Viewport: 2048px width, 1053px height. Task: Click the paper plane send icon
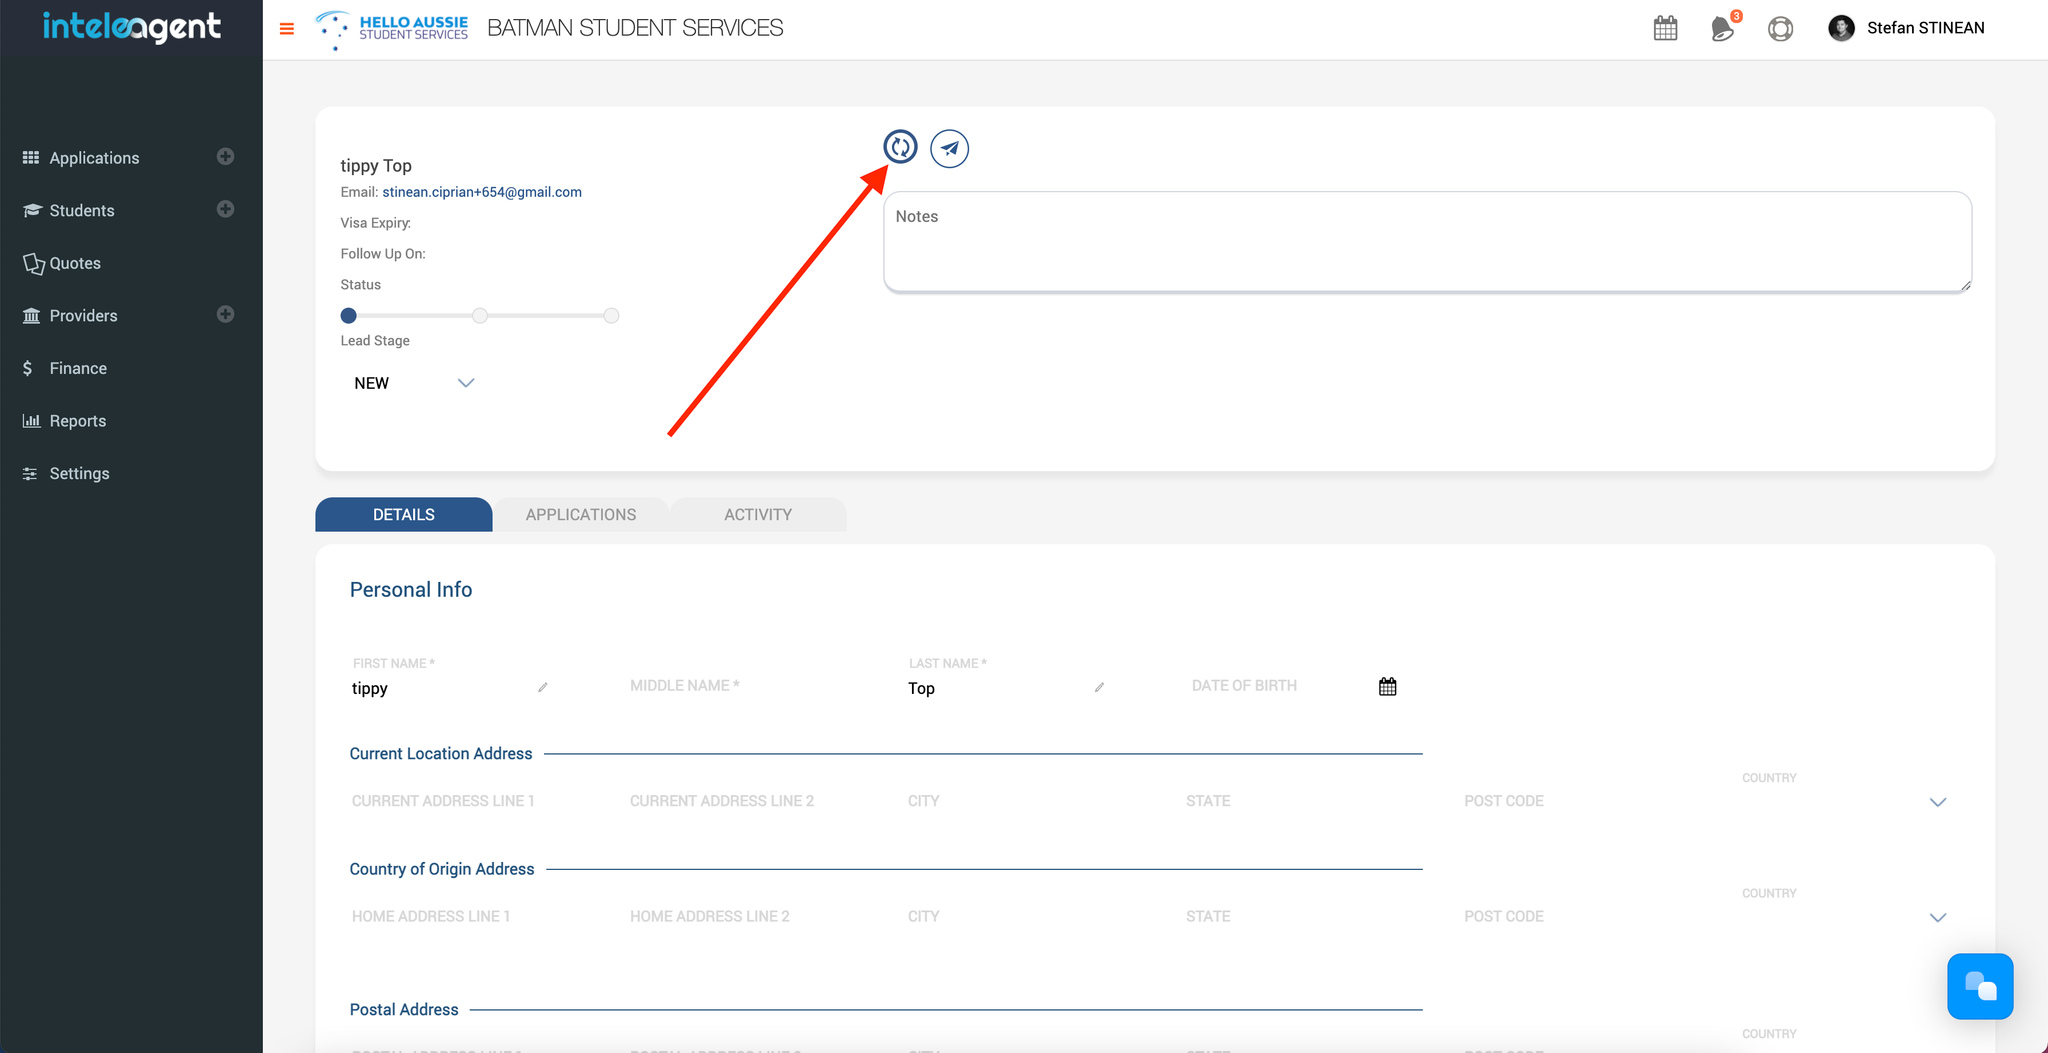pos(949,149)
